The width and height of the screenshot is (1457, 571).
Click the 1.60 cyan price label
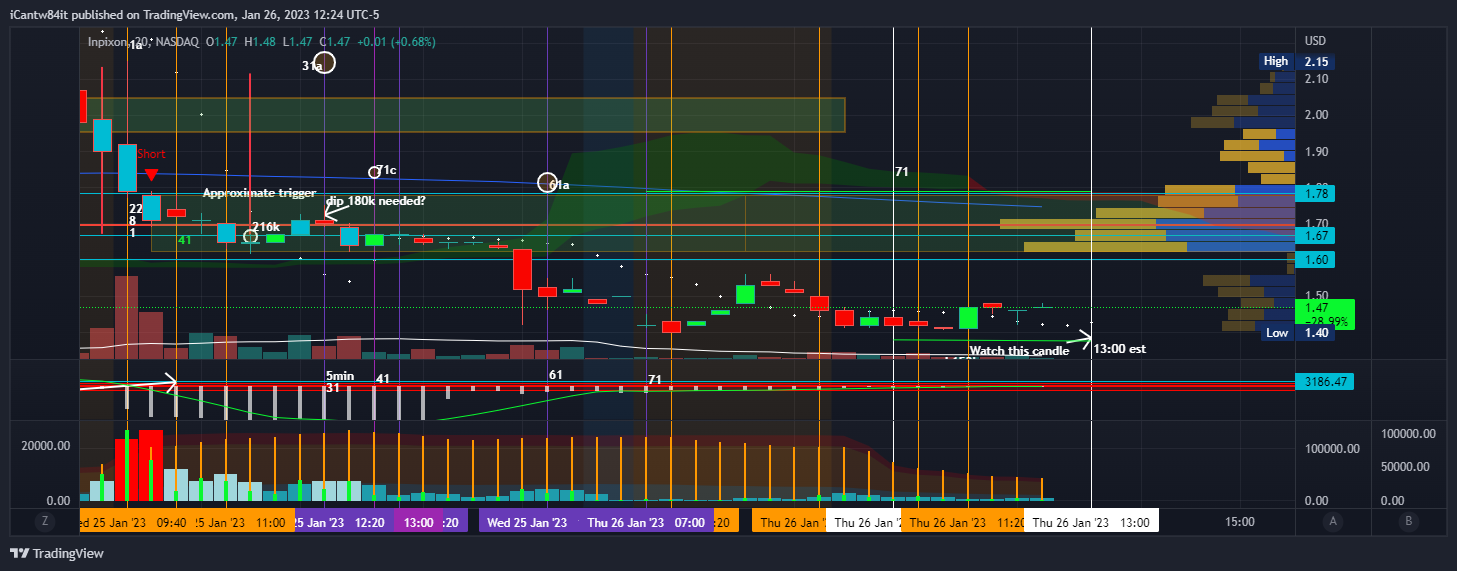point(1316,260)
